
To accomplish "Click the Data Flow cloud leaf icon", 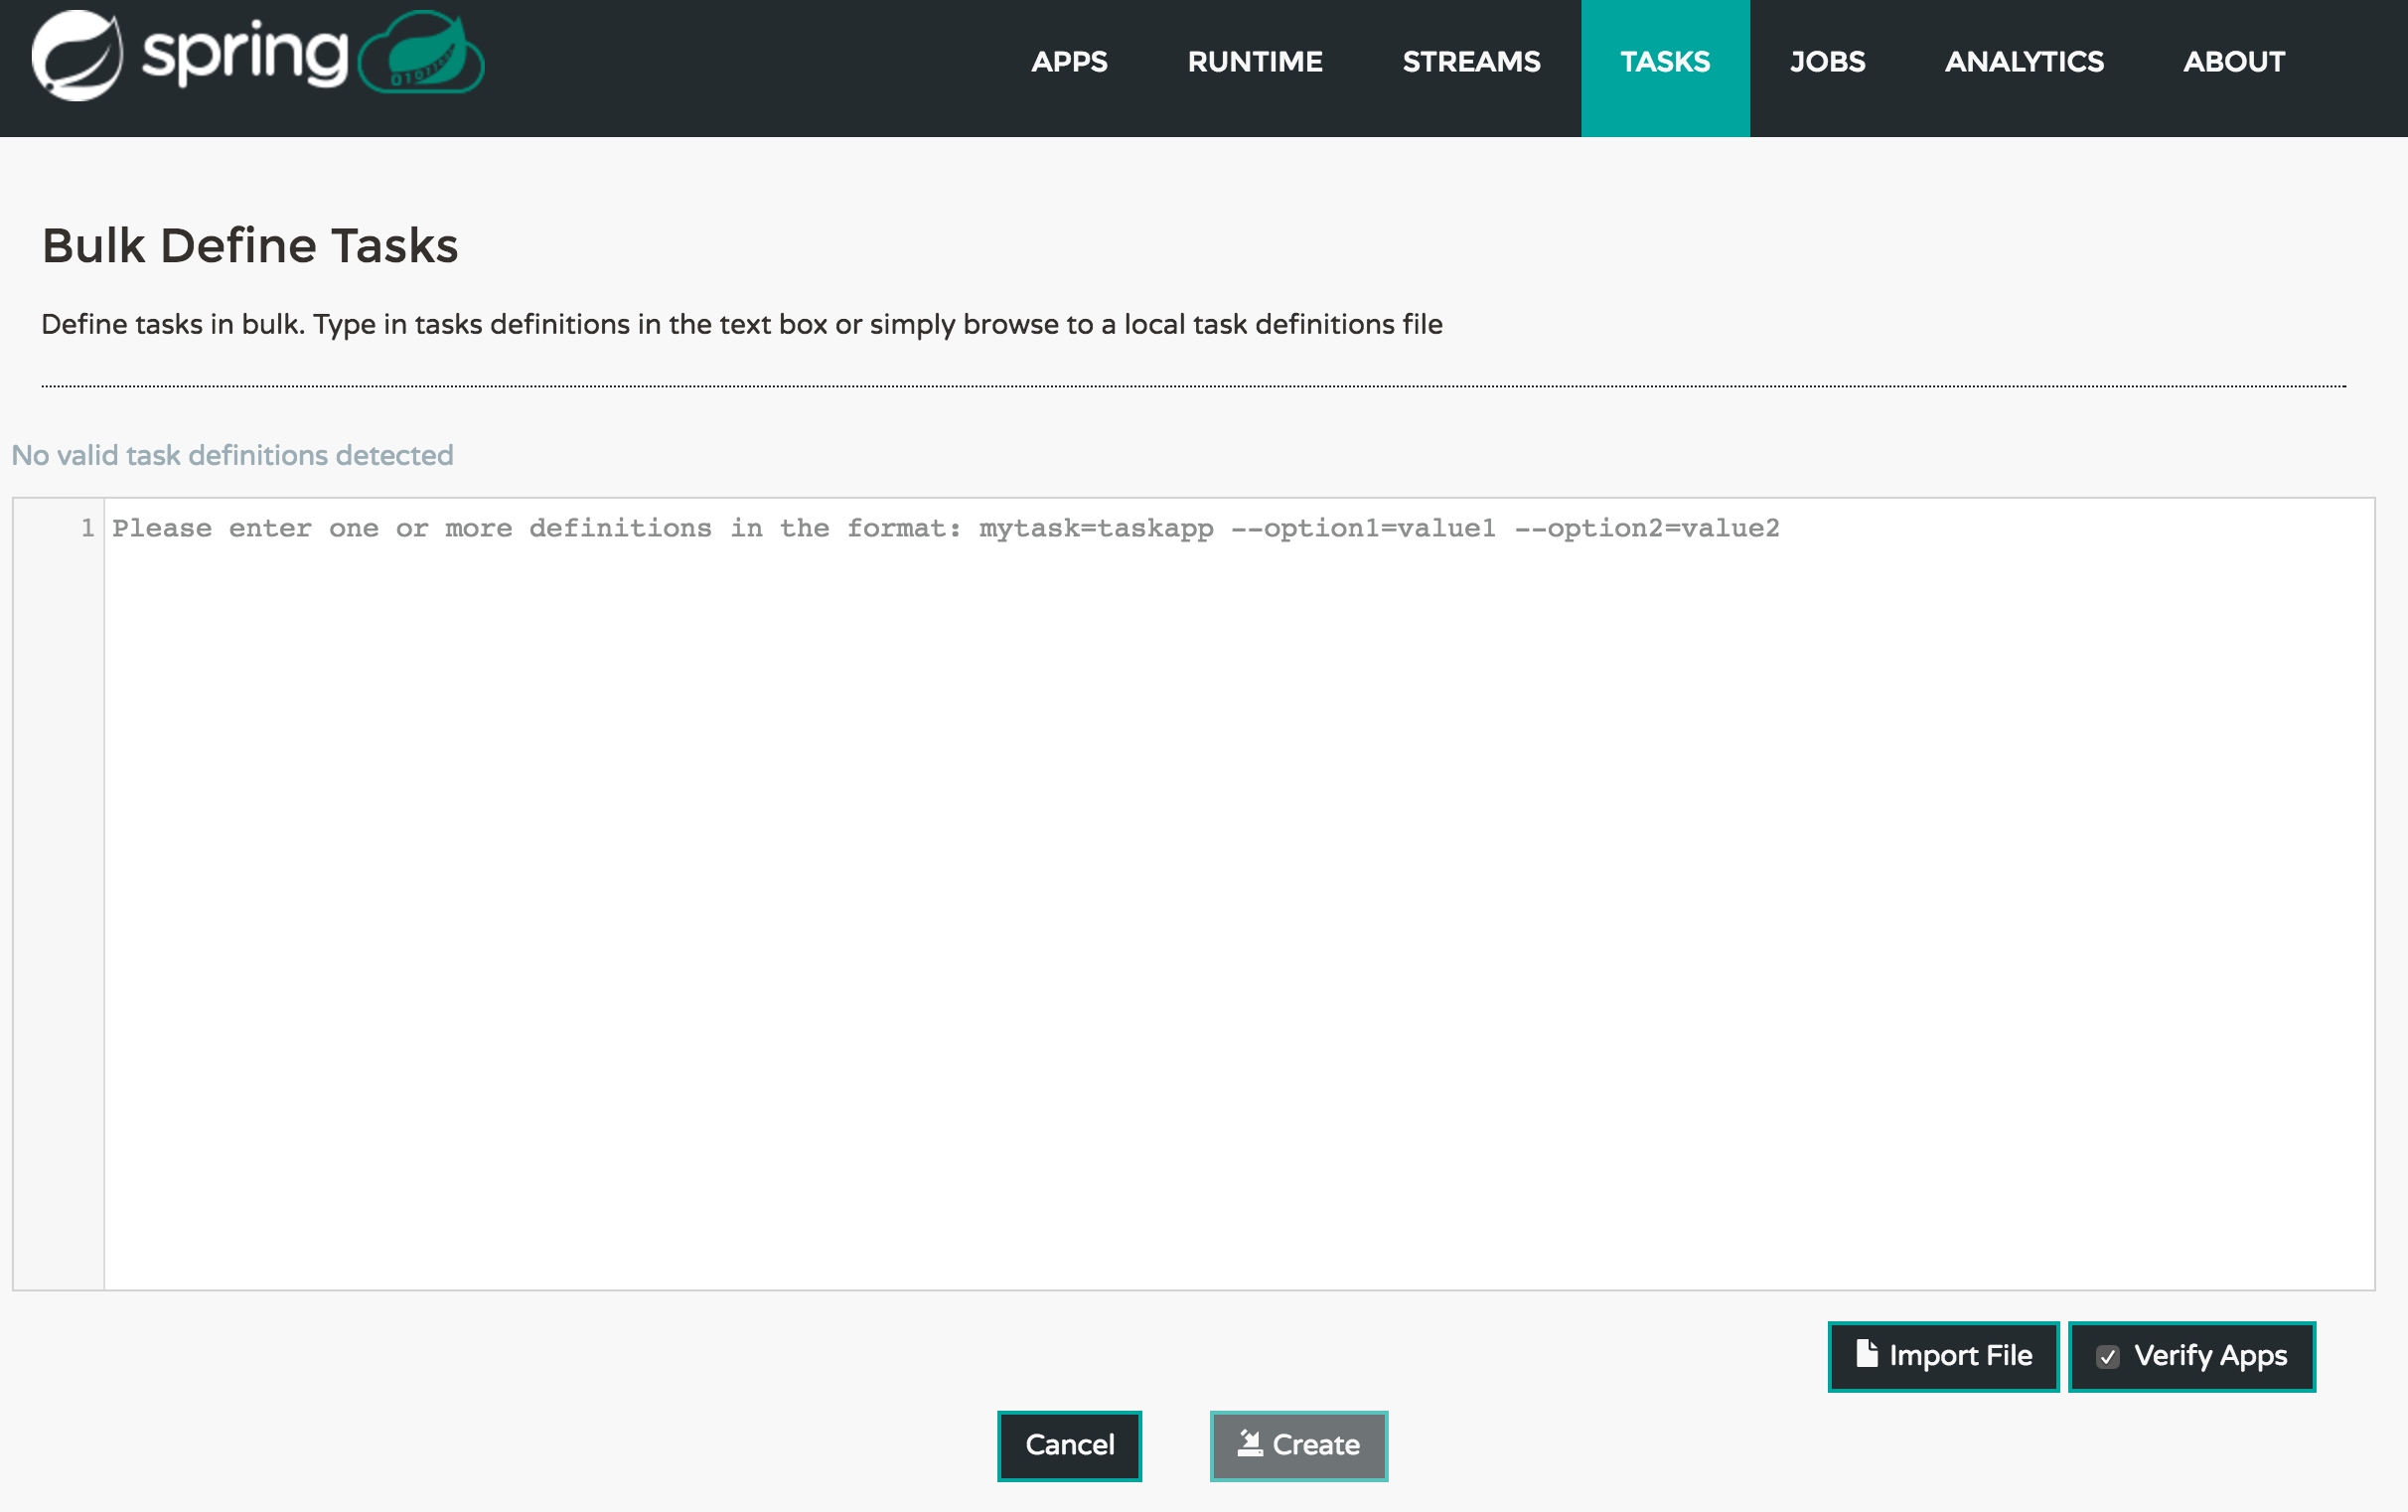I will click(x=421, y=54).
